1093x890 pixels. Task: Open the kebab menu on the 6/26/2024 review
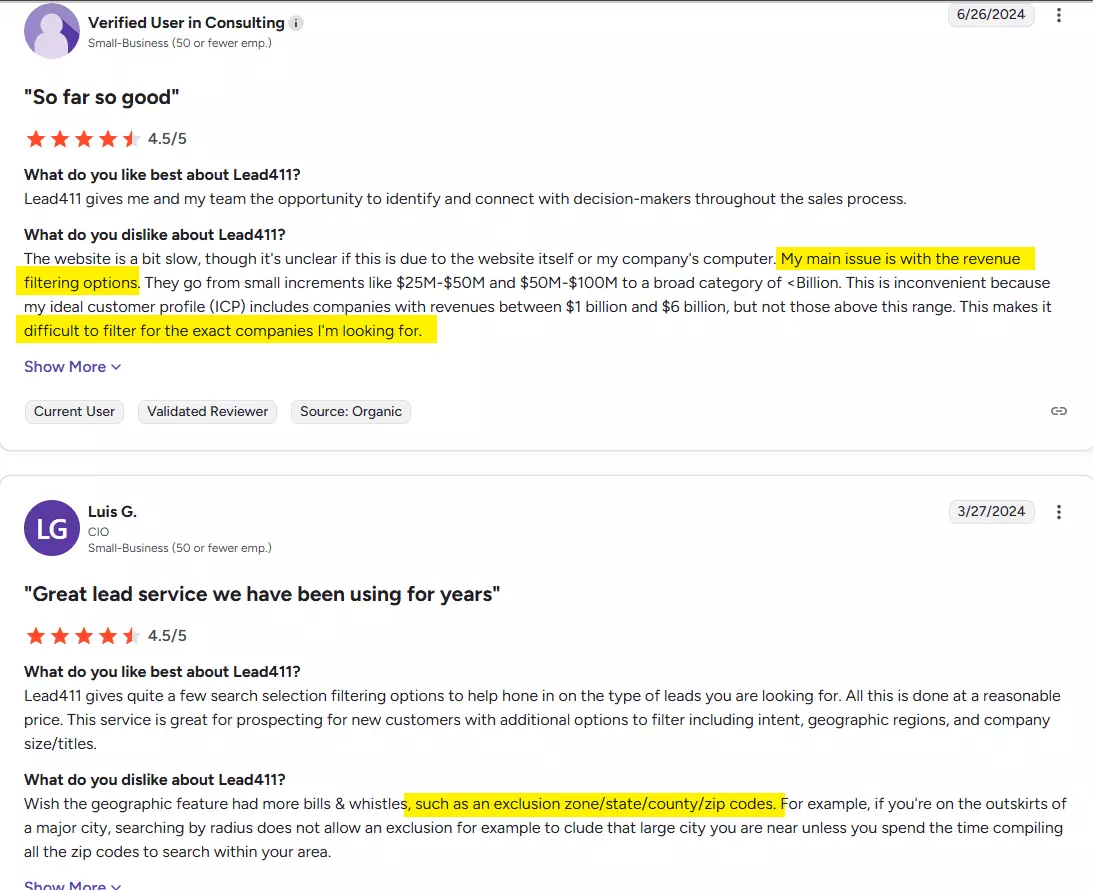(x=1059, y=15)
